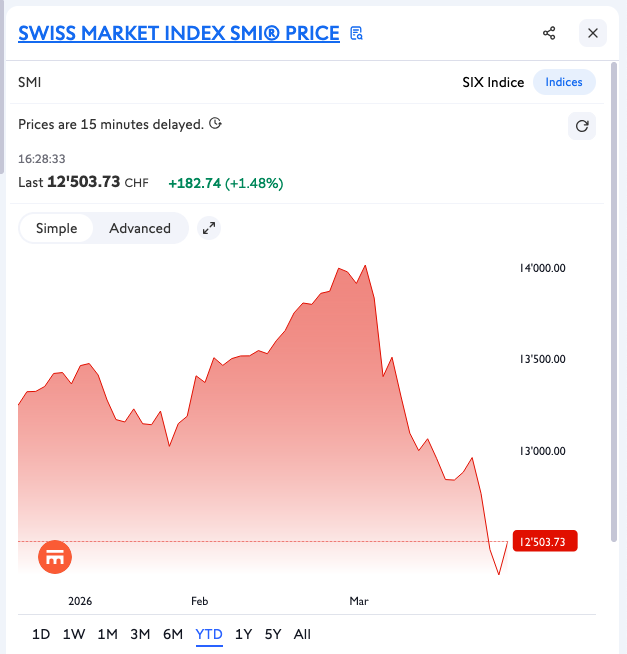Select the All time range
Image resolution: width=627 pixels, height=654 pixels.
coord(302,634)
